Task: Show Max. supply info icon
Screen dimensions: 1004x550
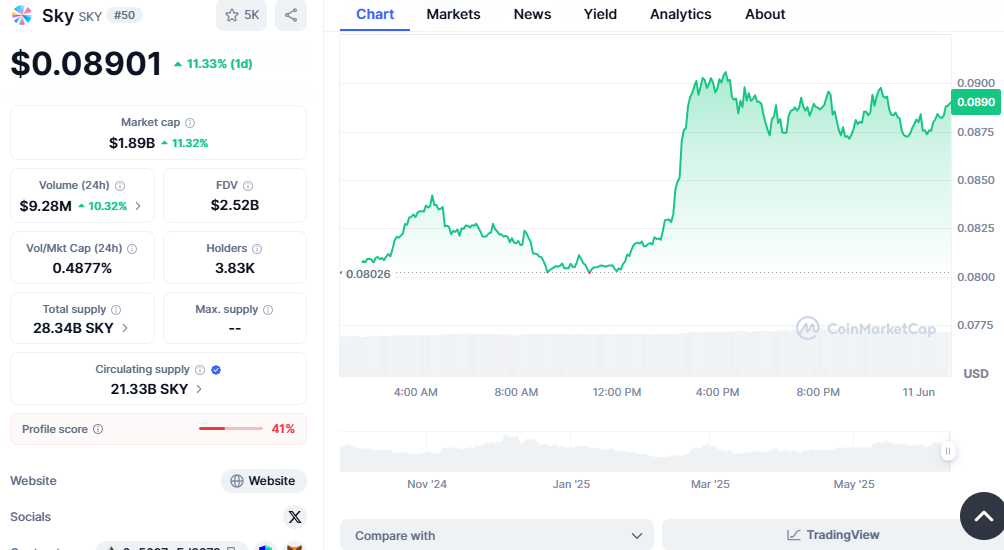Action: 268,310
